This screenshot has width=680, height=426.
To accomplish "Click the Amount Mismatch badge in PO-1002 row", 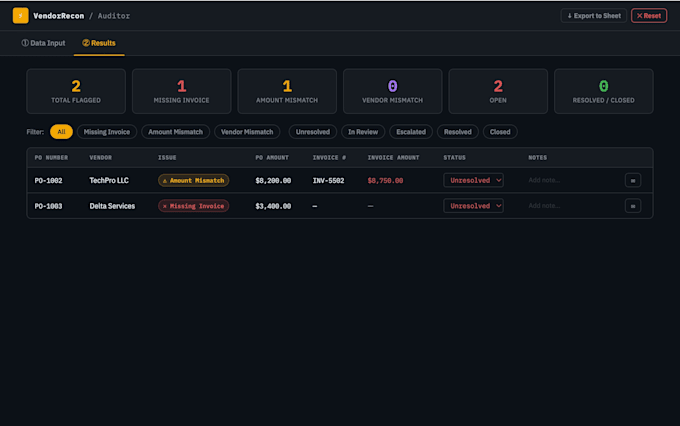I will (193, 180).
